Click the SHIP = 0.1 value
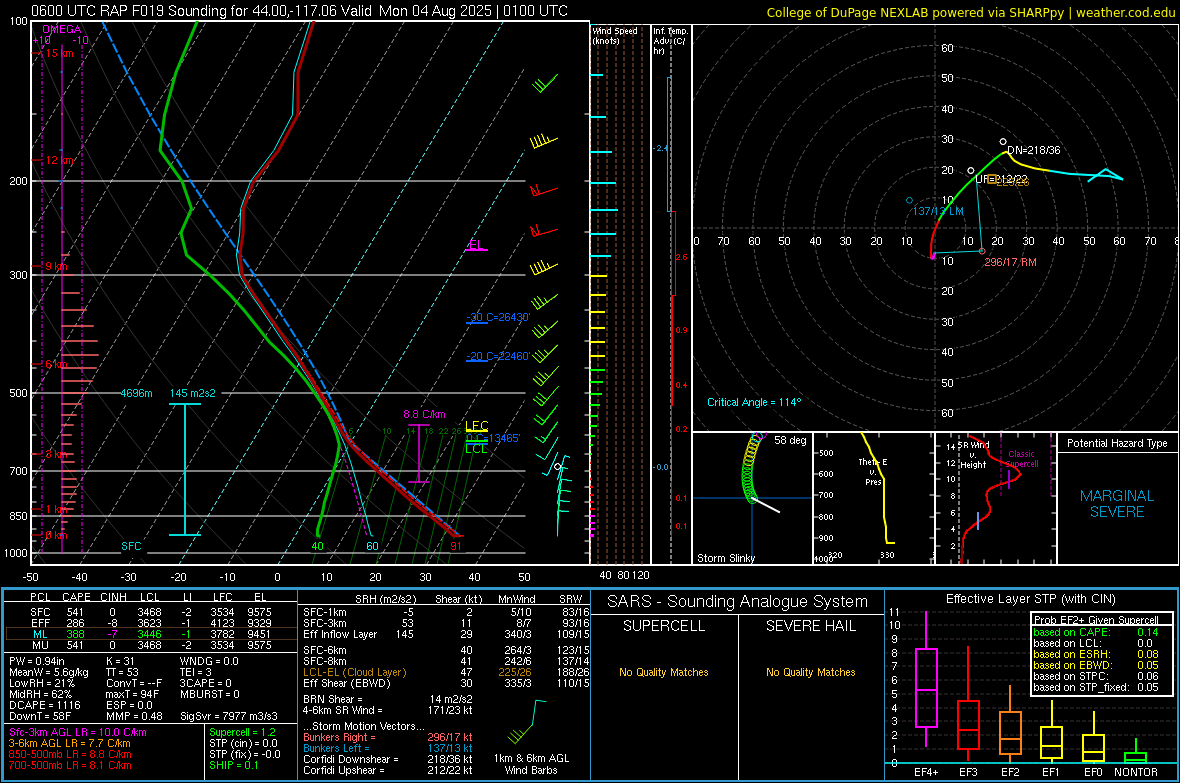1180x783 pixels. click(234, 765)
